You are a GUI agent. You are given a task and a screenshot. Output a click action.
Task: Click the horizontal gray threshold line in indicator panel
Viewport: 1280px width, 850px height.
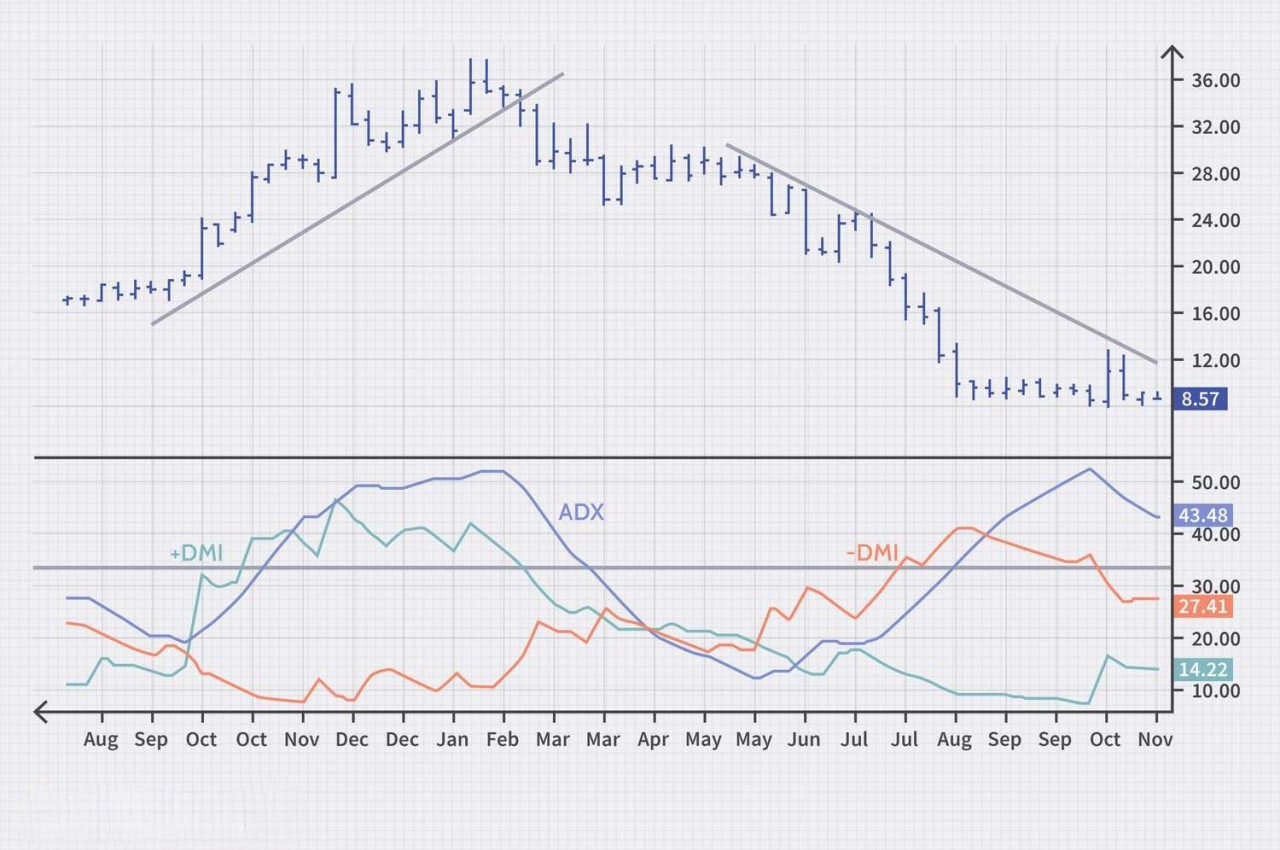pos(600,567)
